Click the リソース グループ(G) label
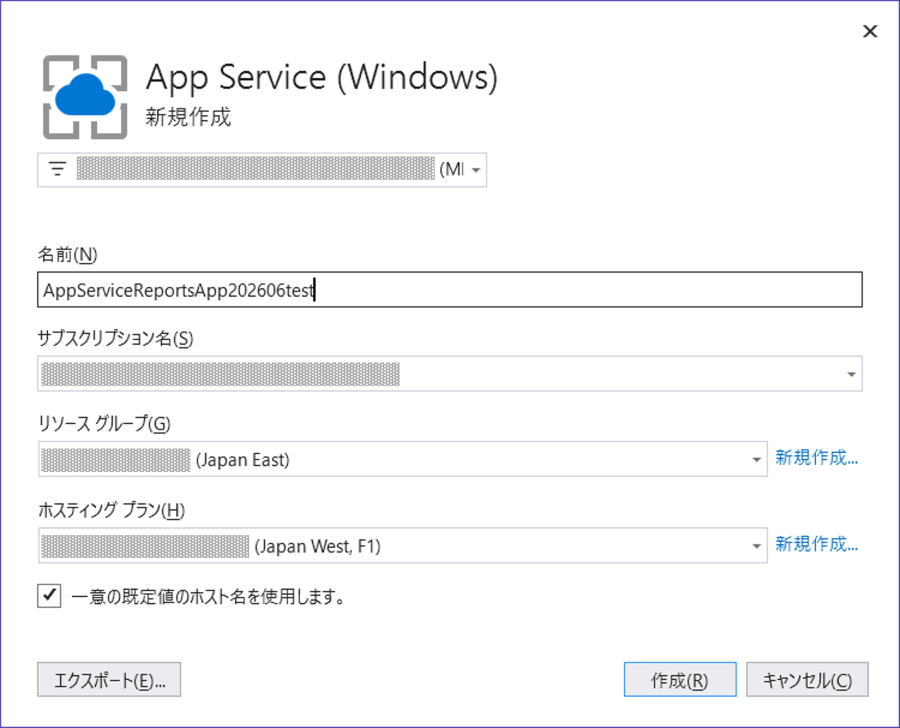This screenshot has height=728, width=900. 104,424
